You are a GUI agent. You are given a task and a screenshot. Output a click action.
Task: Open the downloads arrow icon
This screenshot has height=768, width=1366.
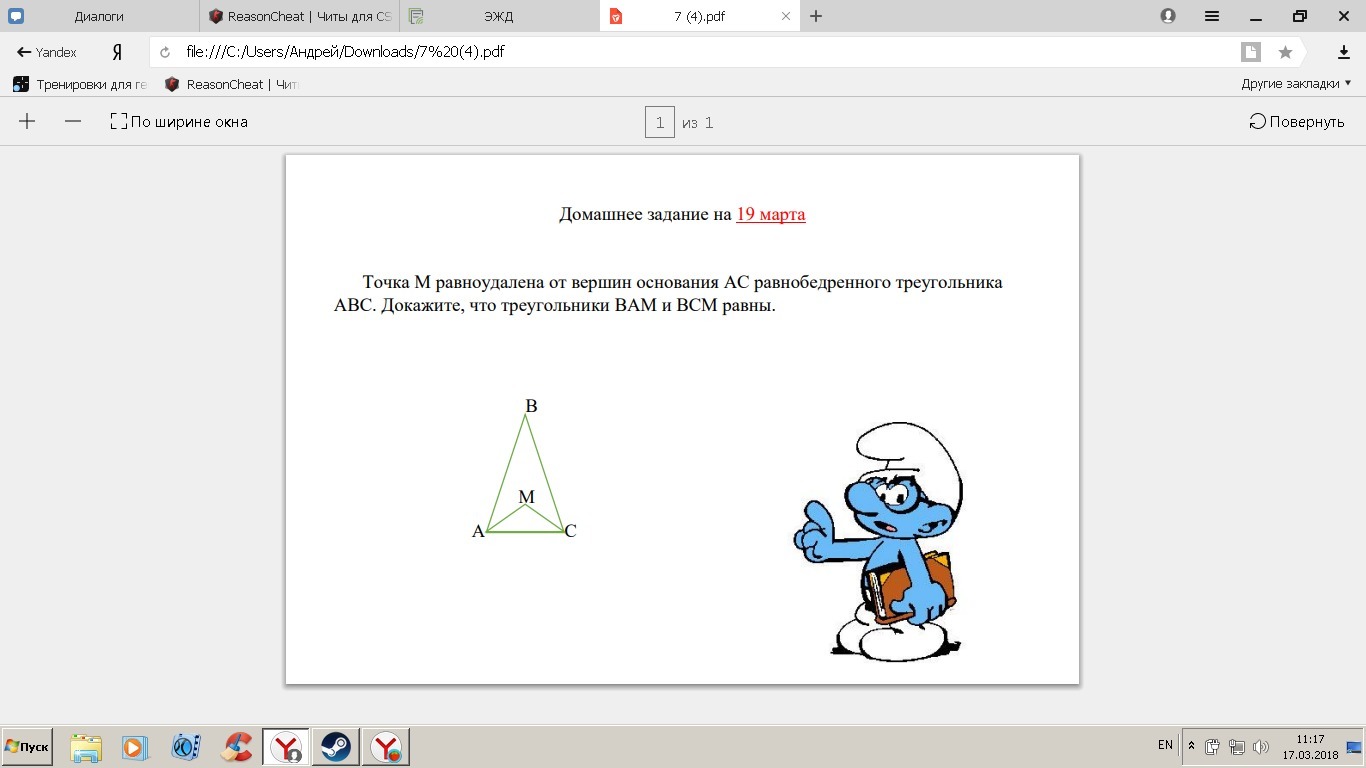coord(1344,52)
